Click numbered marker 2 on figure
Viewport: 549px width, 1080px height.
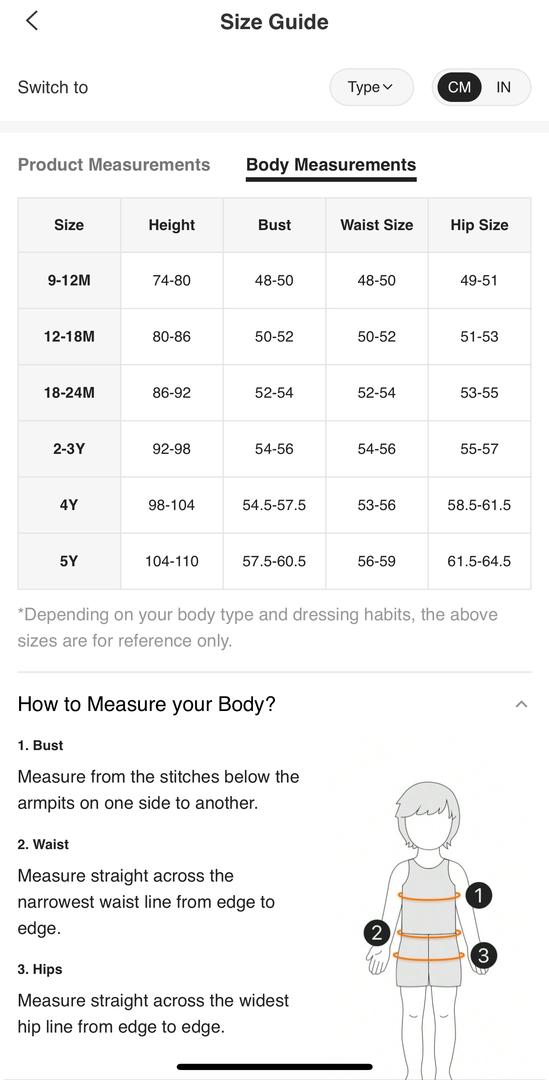[376, 933]
